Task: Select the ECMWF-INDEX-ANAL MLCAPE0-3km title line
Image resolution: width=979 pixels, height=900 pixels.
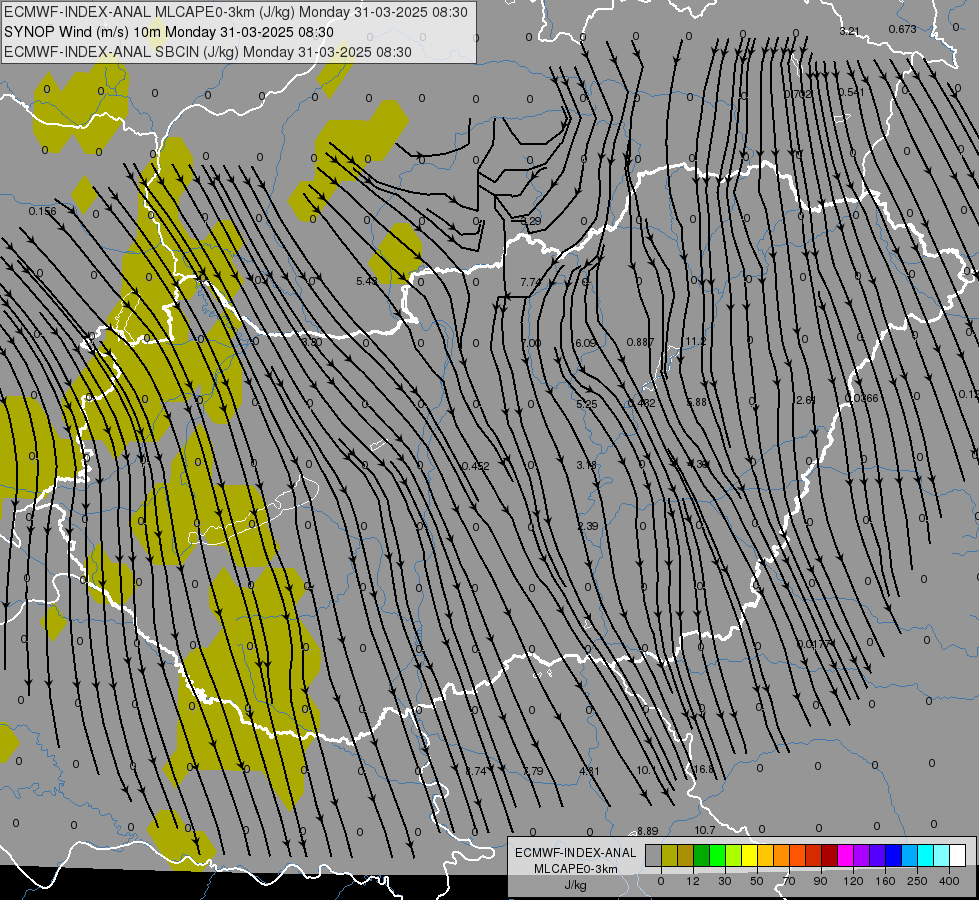Action: pos(235,12)
